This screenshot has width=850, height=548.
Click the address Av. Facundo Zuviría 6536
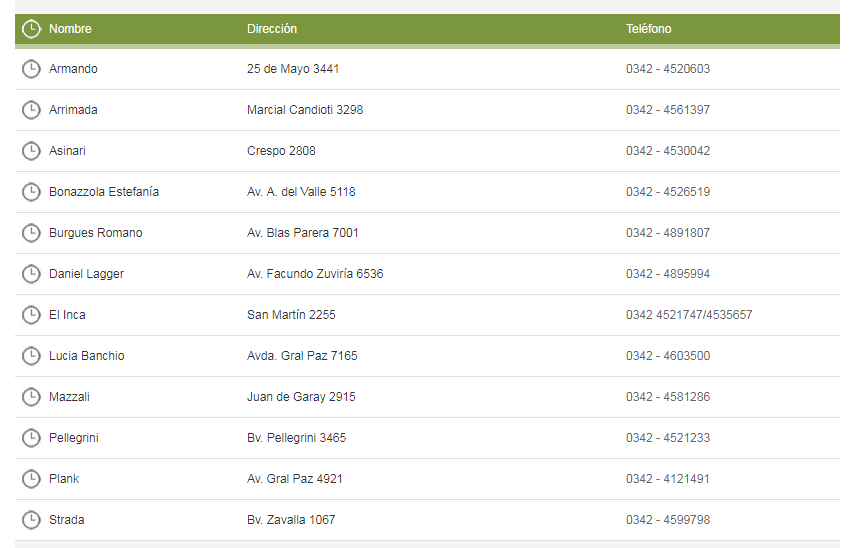(315, 274)
